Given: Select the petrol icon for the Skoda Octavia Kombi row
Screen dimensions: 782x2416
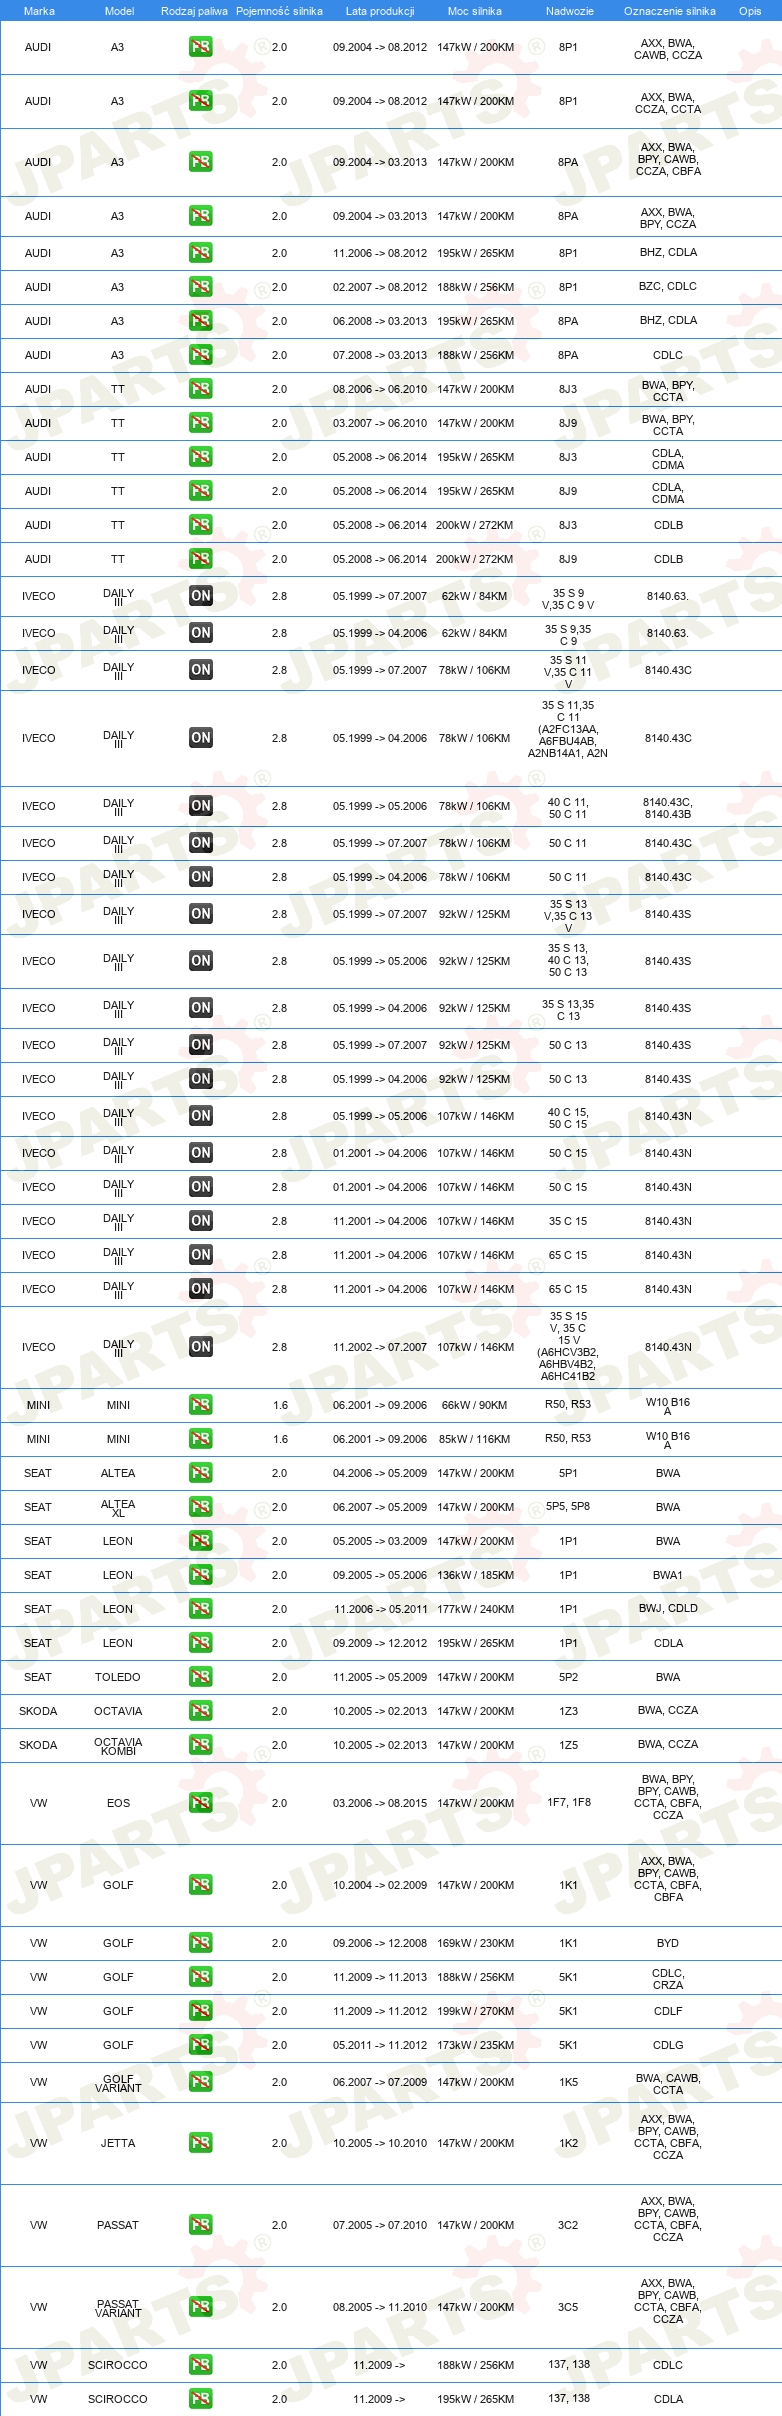Looking at the screenshot, I should tap(200, 1745).
